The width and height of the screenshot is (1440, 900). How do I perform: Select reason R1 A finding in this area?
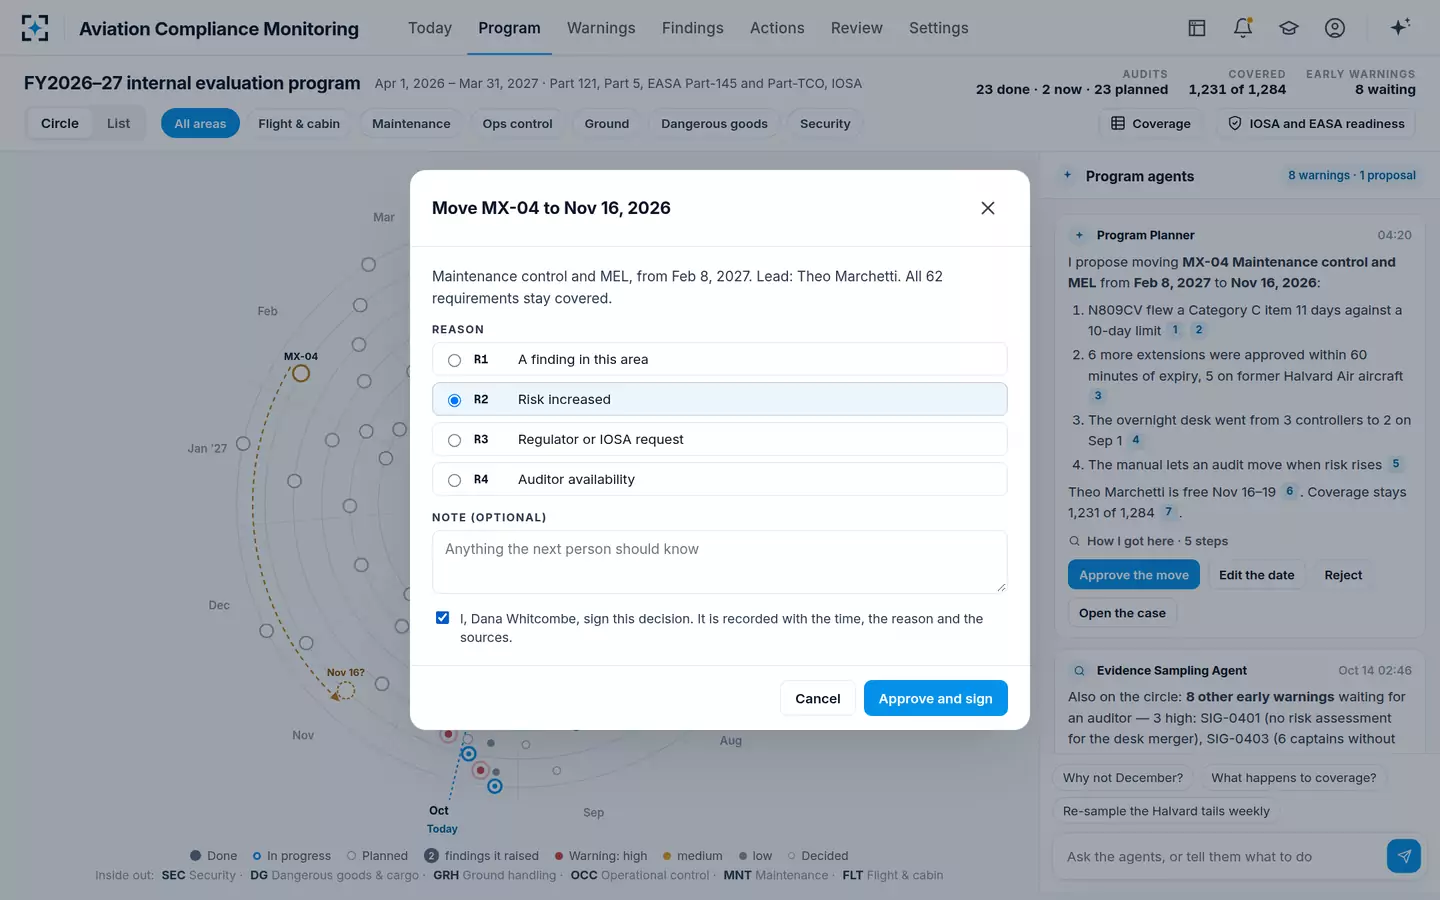(x=720, y=359)
